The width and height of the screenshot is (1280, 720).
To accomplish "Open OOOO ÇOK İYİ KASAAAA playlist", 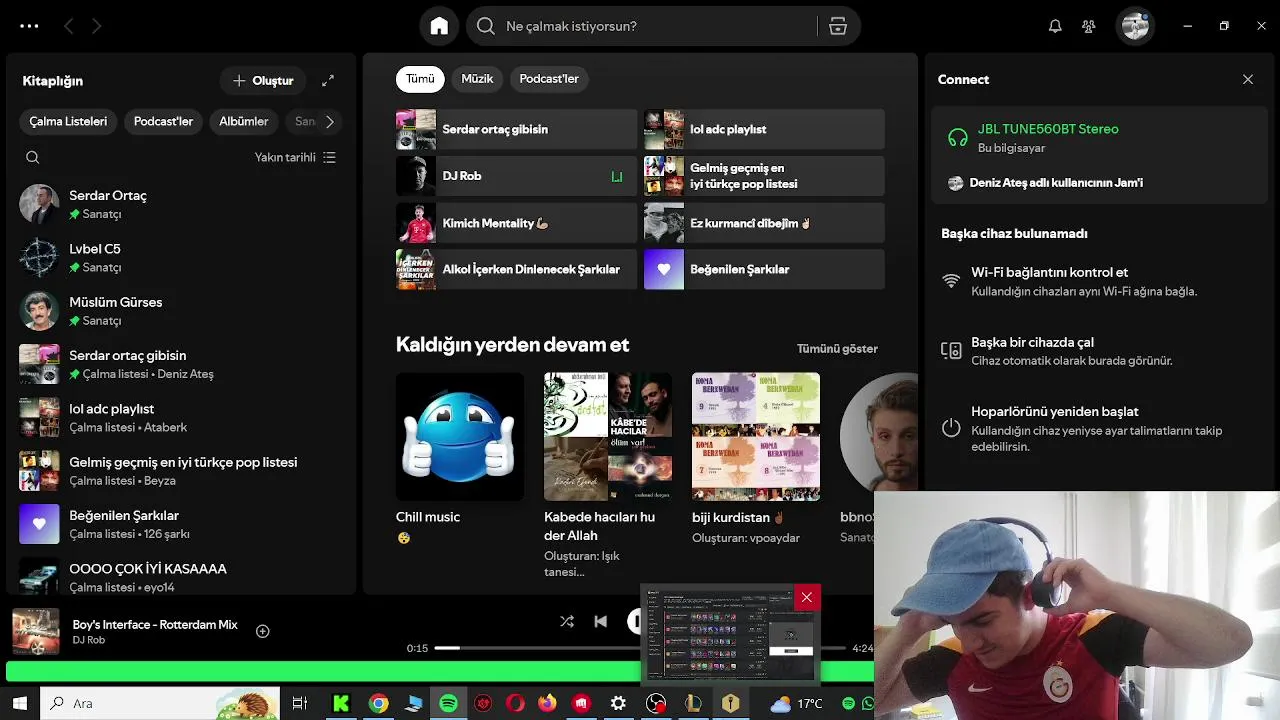I will (x=180, y=577).
